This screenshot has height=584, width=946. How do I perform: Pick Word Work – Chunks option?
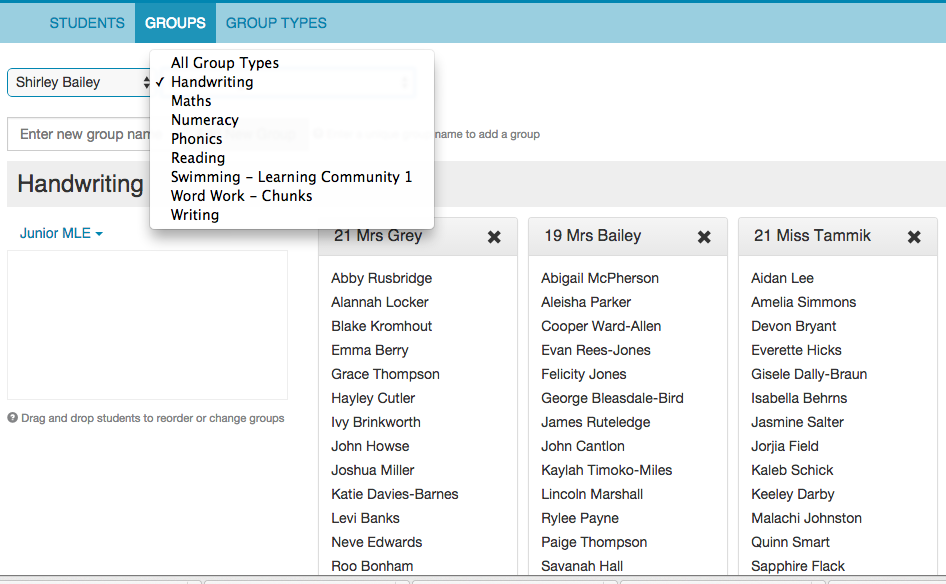(x=241, y=196)
